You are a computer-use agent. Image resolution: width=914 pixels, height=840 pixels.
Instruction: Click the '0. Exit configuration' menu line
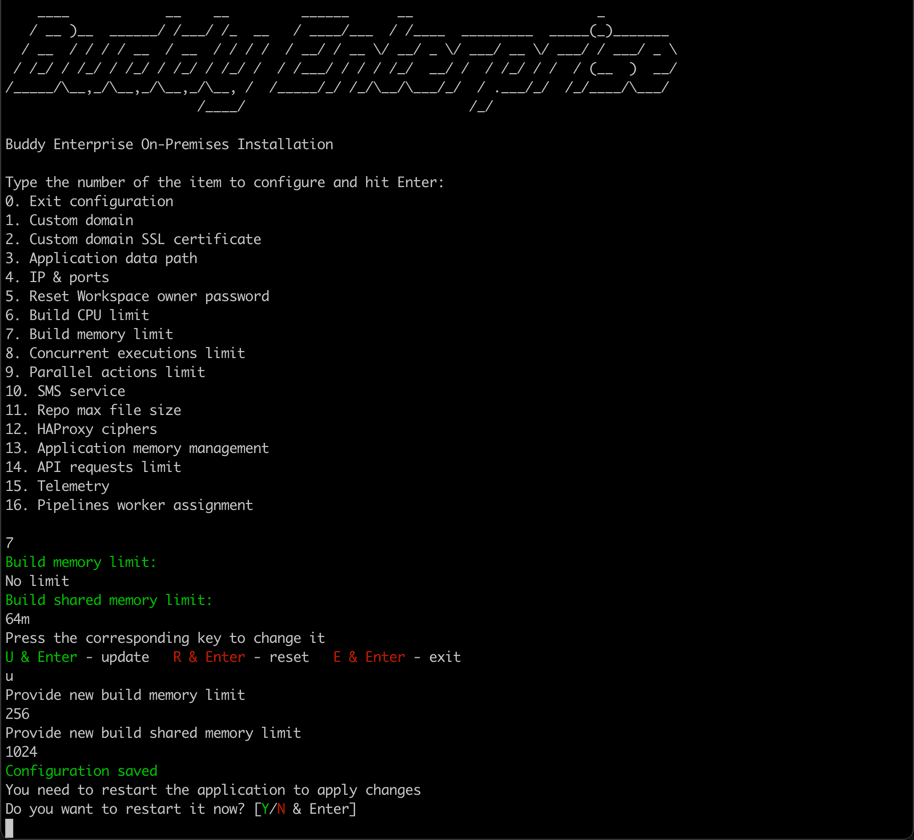pyautogui.click(x=89, y=201)
